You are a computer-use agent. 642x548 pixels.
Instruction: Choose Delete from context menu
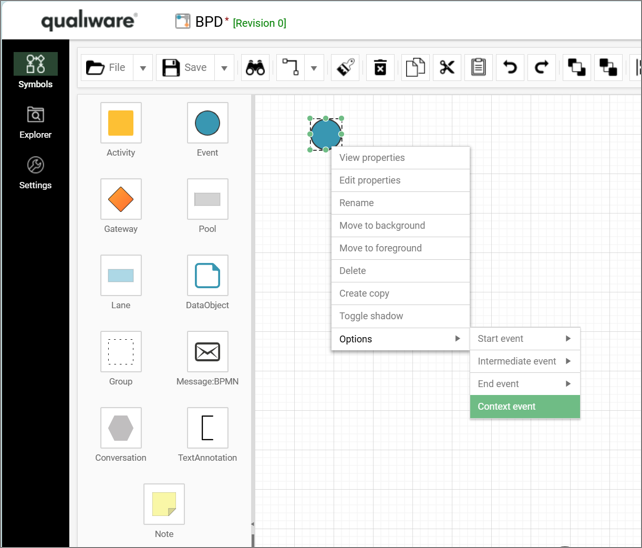click(x=400, y=271)
